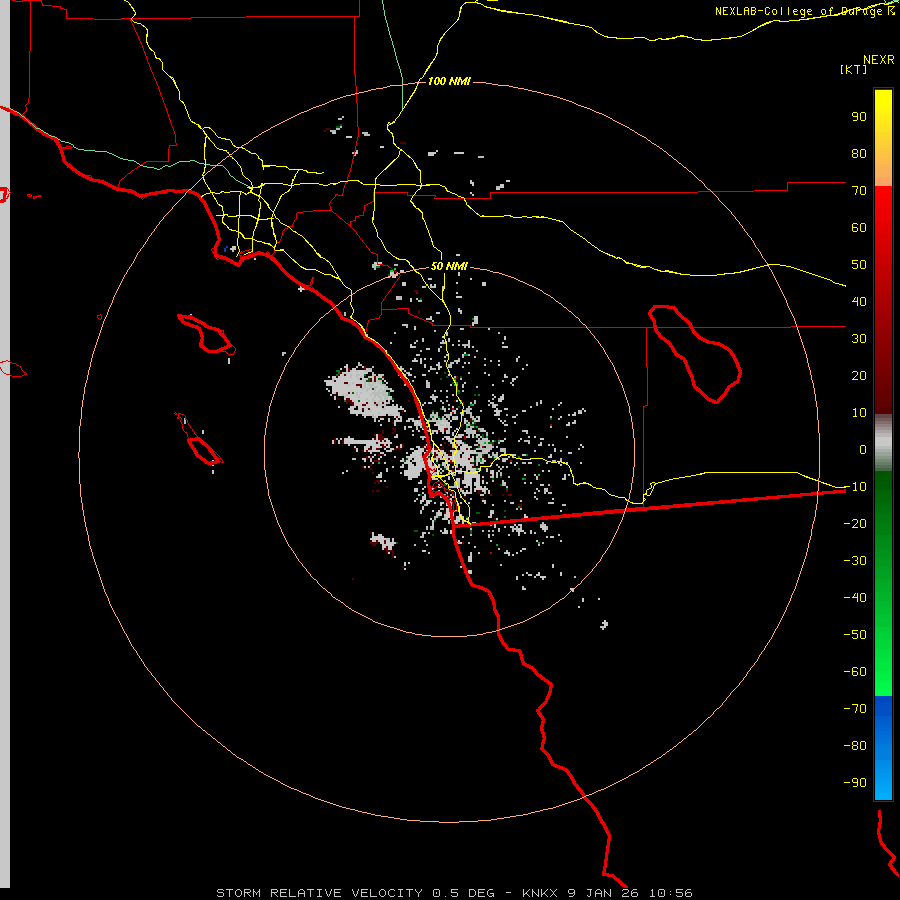The image size is (900, 900).
Task: Click the 20 value on the velocity scale
Action: pos(859,376)
